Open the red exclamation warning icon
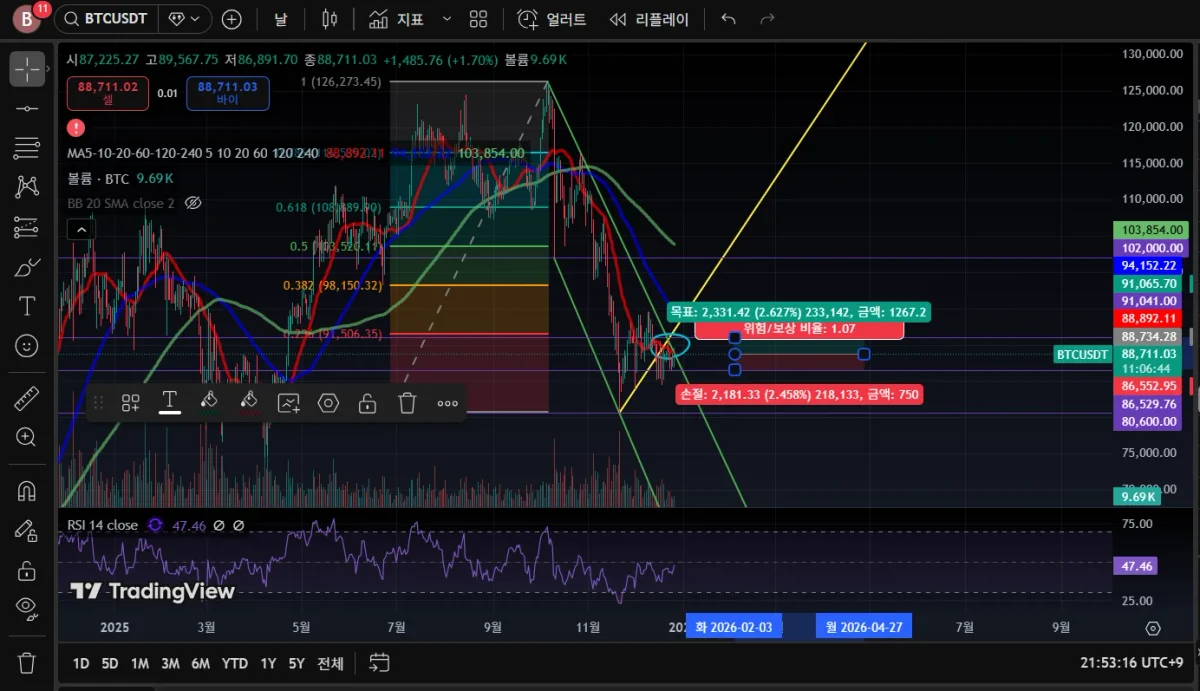Viewport: 1200px width, 691px height. pos(76,128)
